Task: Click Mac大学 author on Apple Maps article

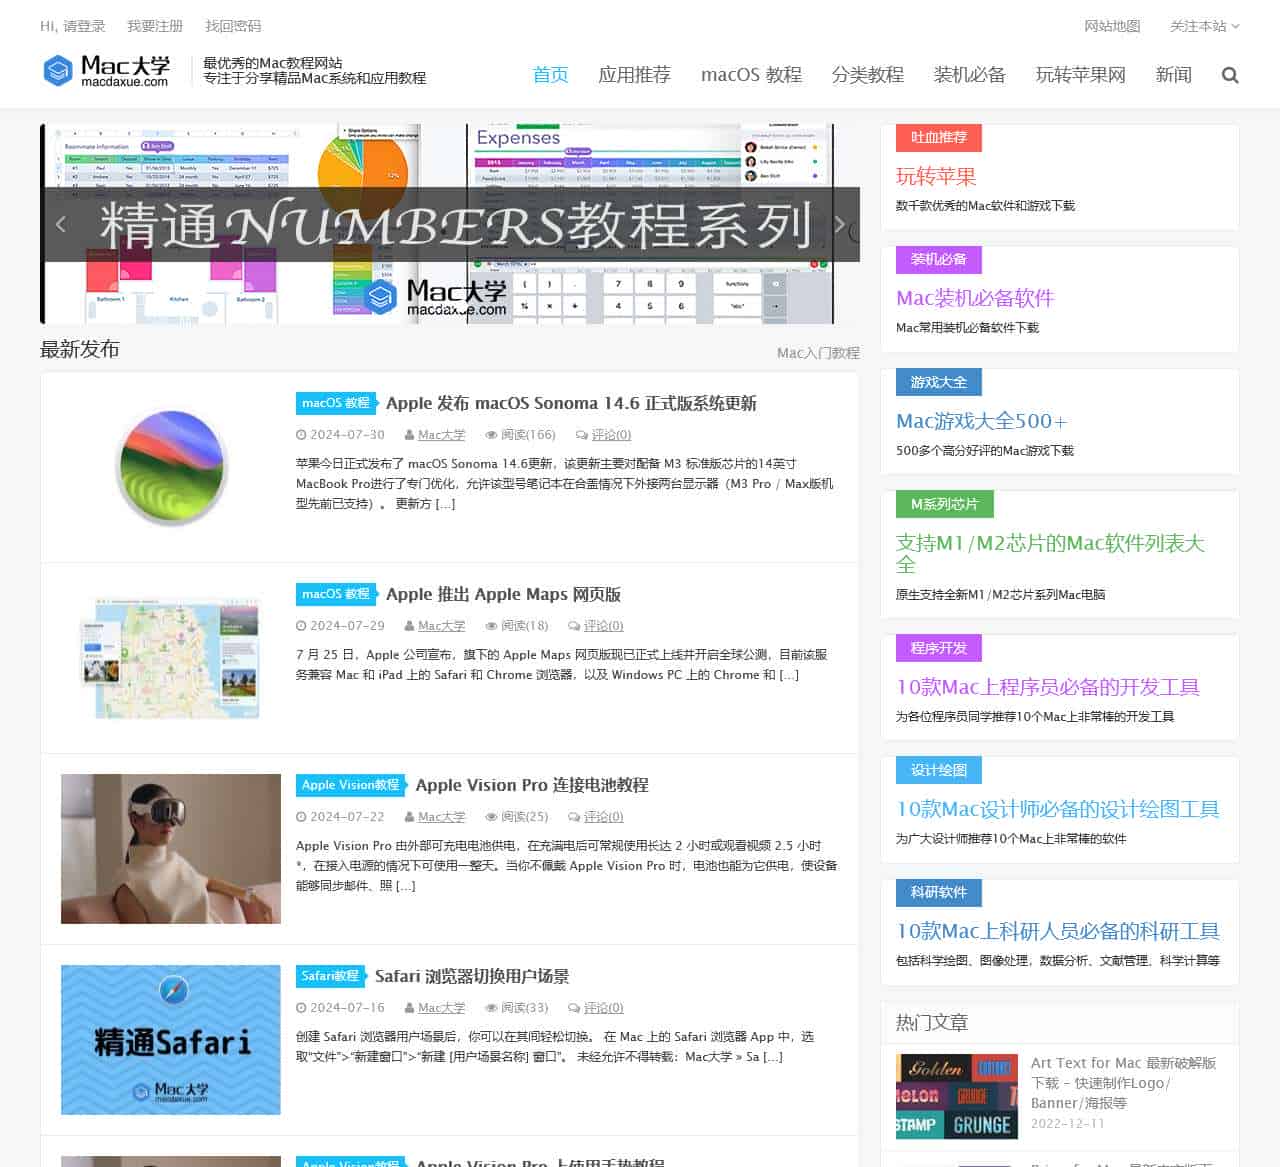Action: 441,626
